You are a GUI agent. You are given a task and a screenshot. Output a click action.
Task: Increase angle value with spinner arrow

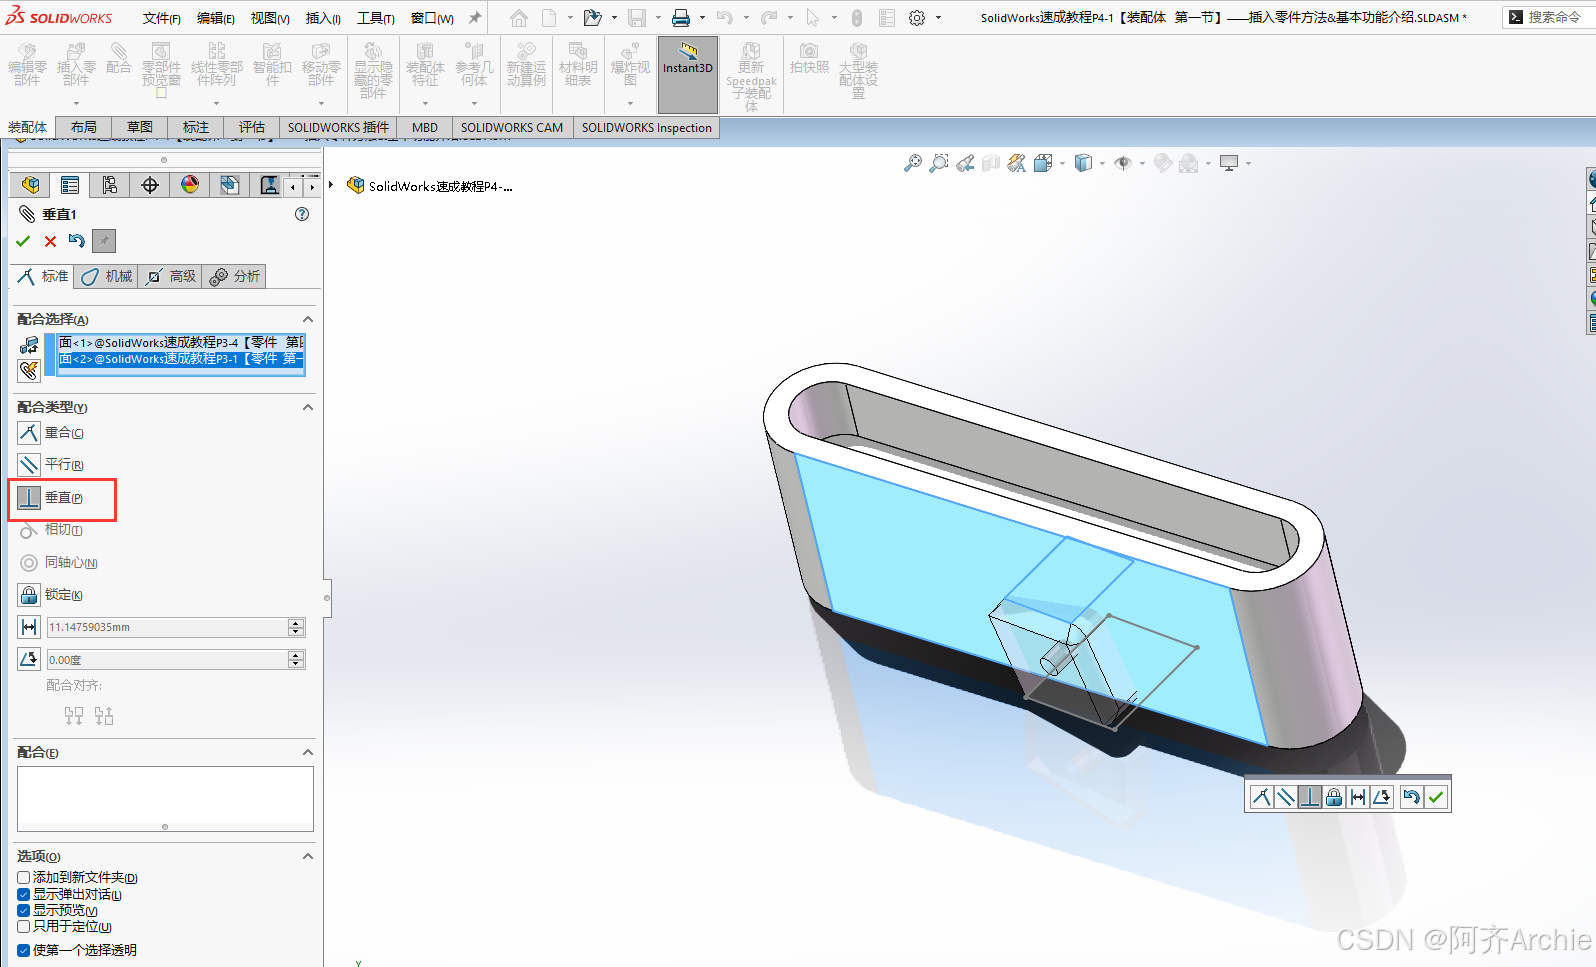pyautogui.click(x=296, y=655)
